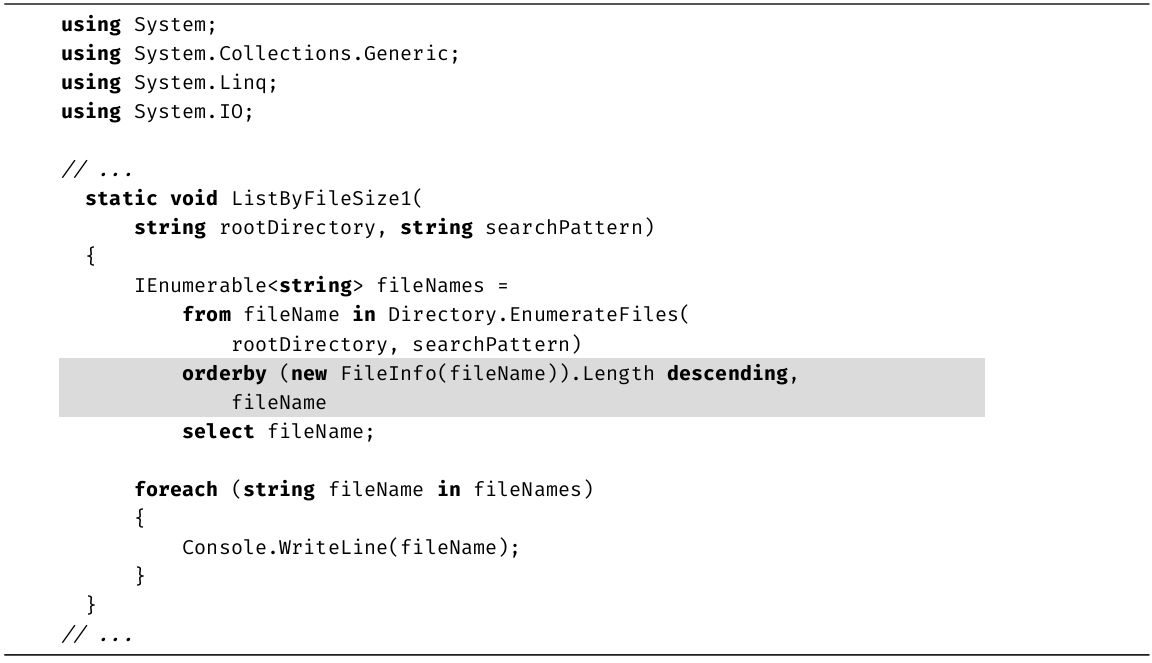Click the Console.WriteLine statement
1152x663 pixels.
pos(350,548)
